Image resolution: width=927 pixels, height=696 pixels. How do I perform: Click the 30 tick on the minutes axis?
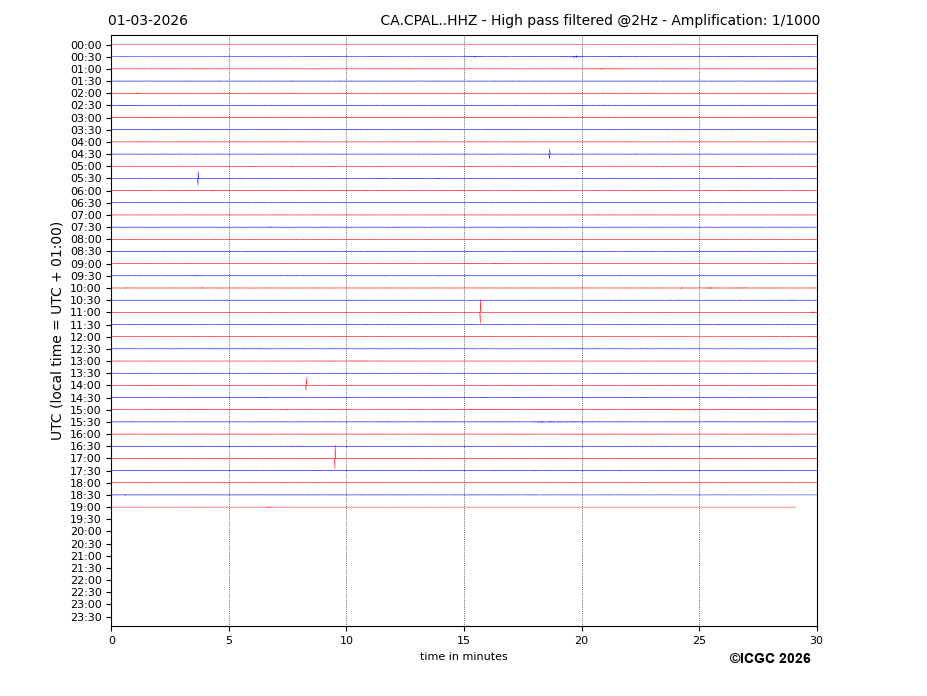[816, 640]
